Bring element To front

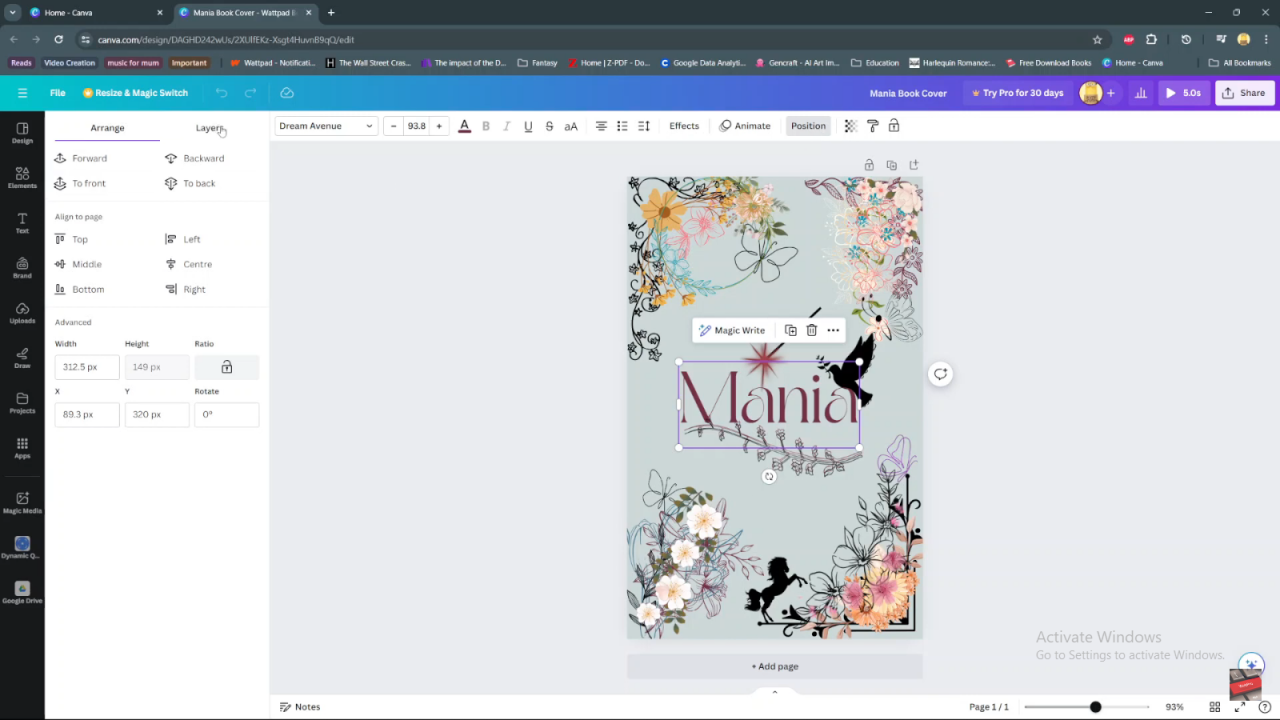coord(80,183)
